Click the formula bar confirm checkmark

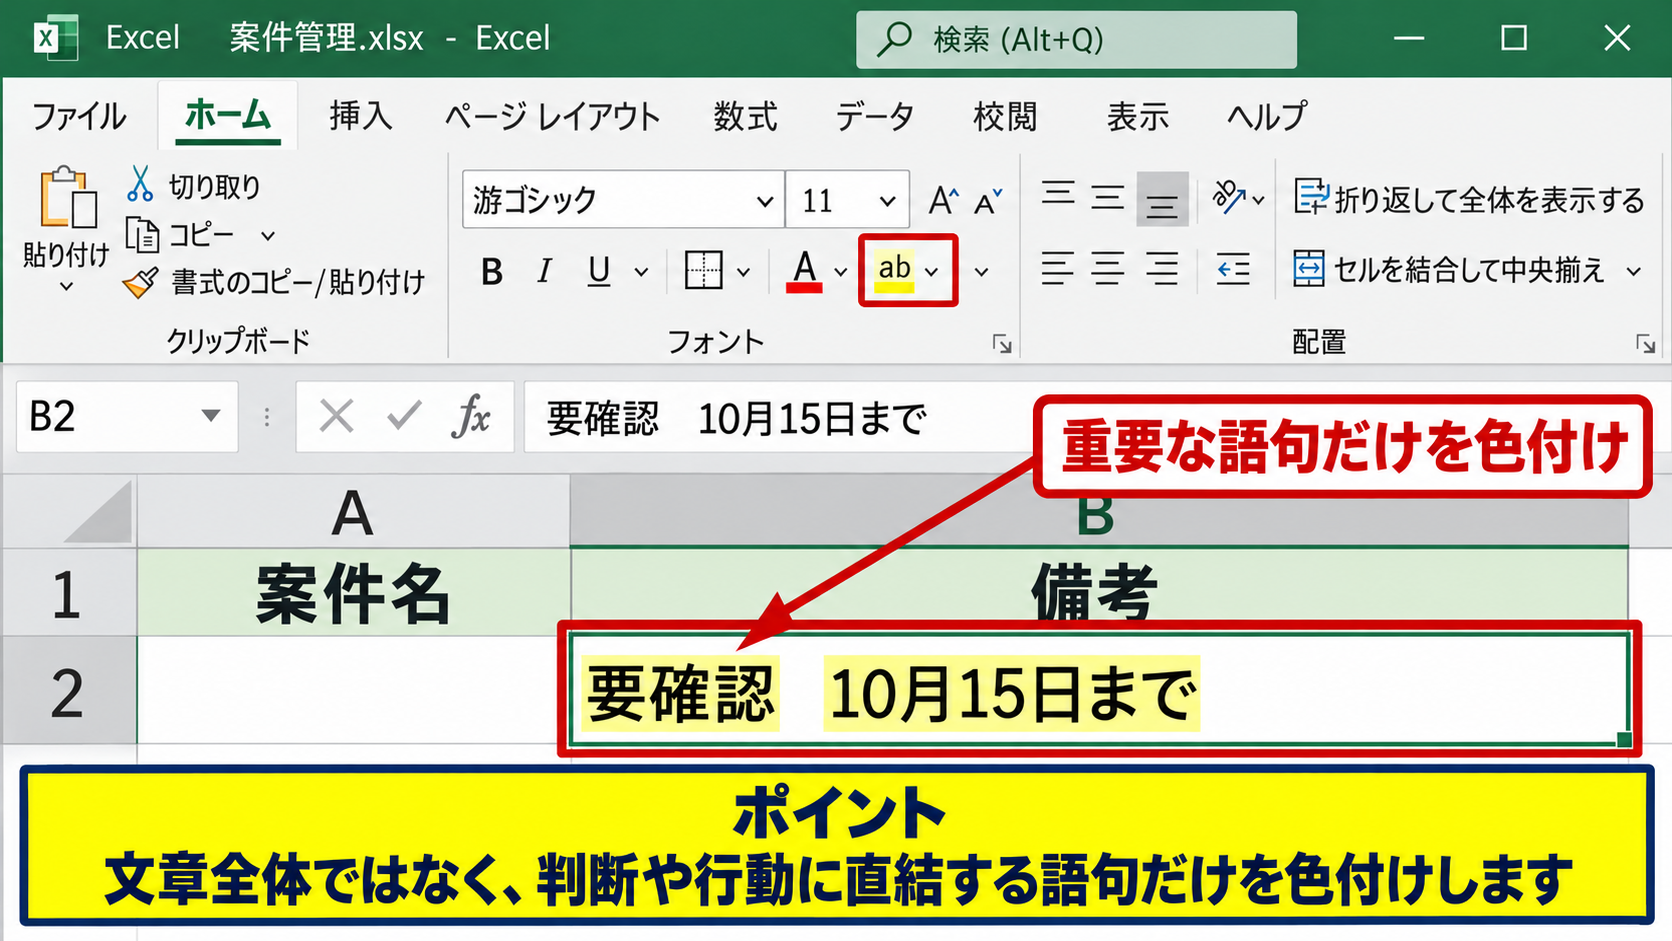[x=404, y=415]
